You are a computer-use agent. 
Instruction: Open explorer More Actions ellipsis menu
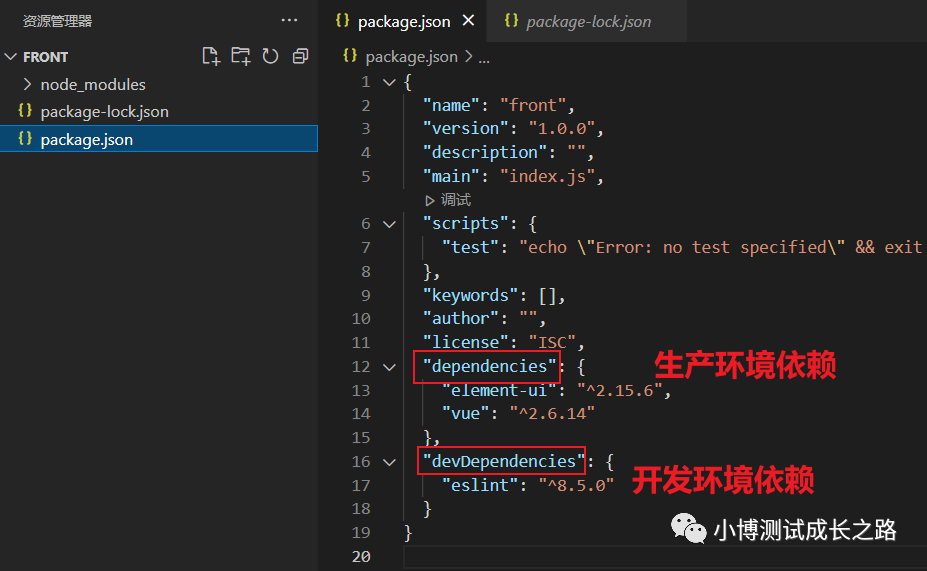coord(290,20)
